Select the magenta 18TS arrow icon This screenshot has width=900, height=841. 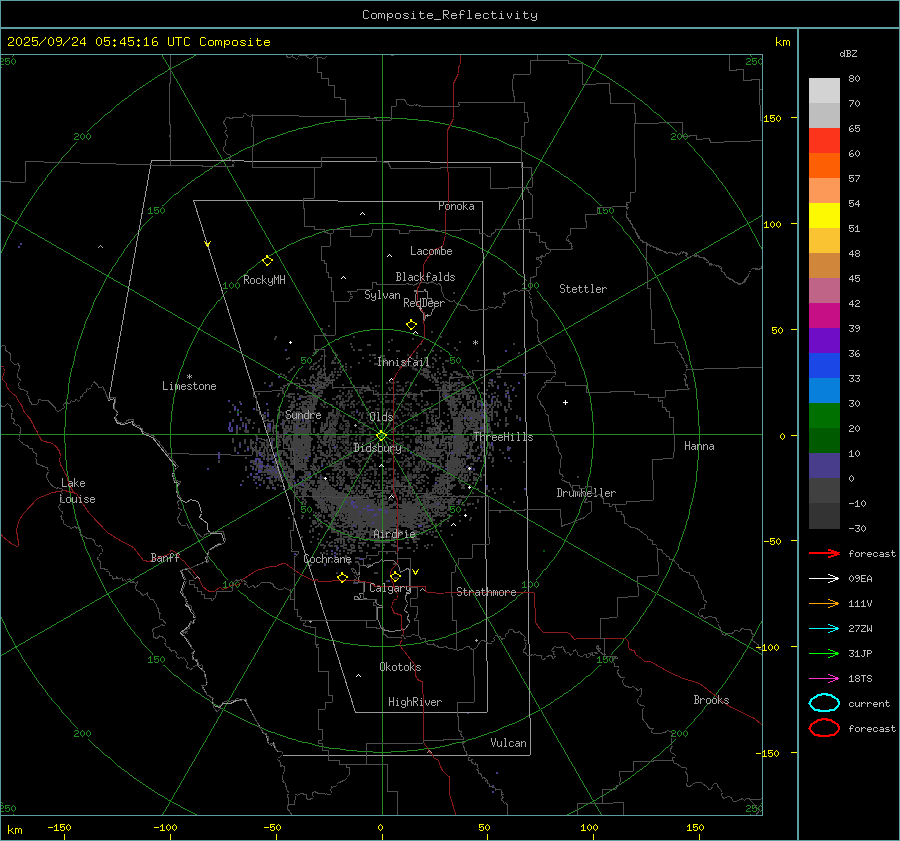pos(824,678)
